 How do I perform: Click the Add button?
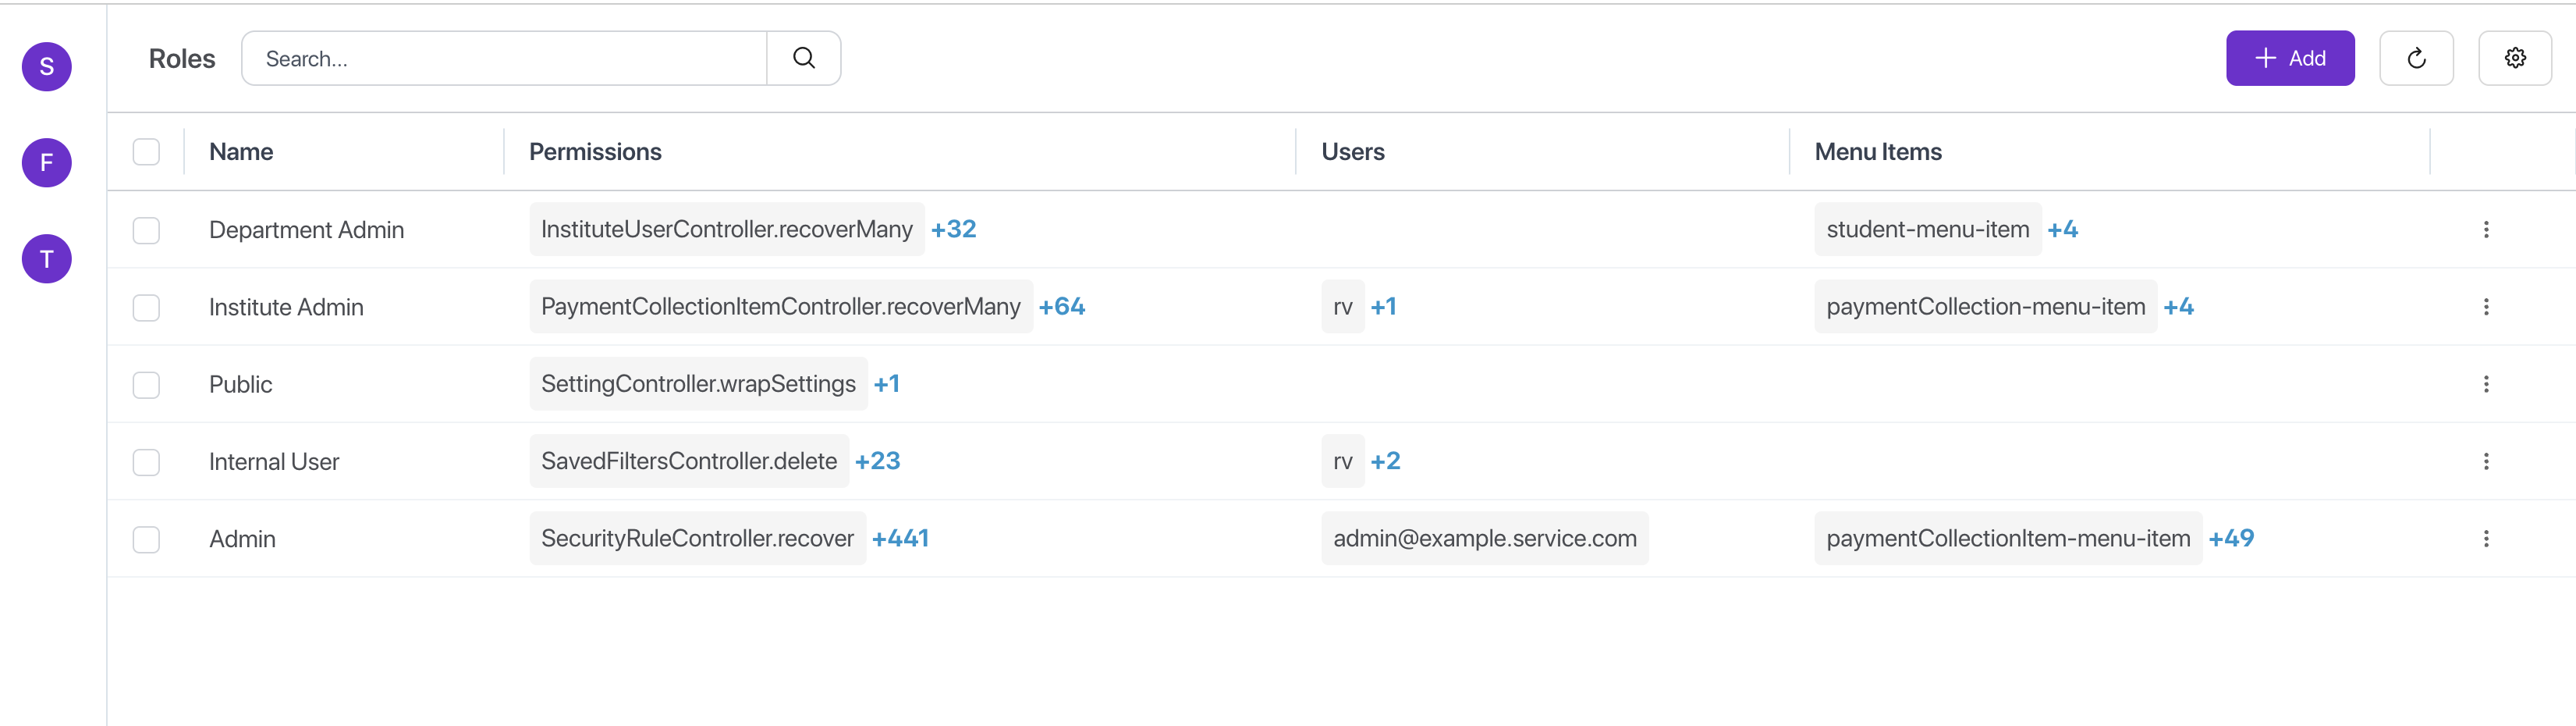tap(2290, 57)
